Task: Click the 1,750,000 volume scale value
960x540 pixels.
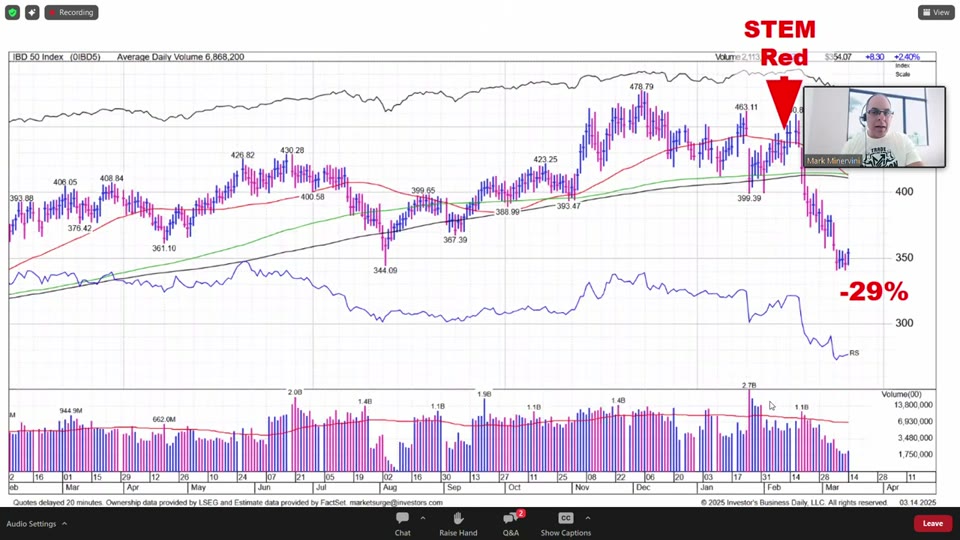Action: click(x=915, y=455)
